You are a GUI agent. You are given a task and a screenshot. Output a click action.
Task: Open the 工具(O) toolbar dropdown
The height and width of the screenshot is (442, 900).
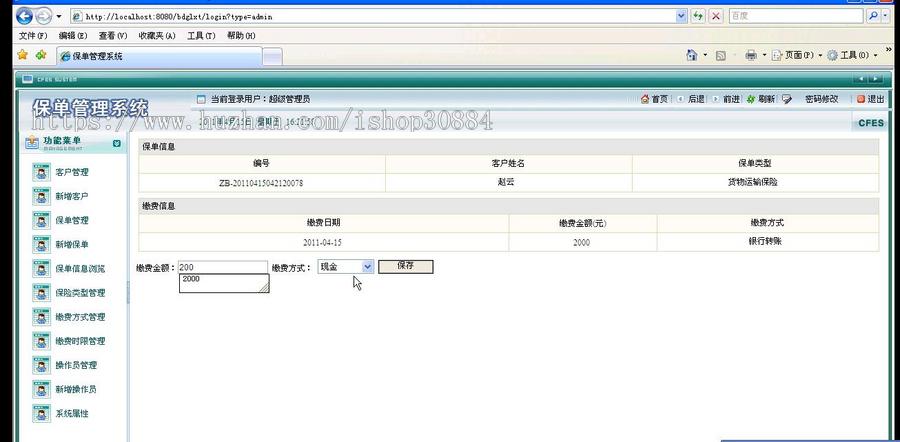[x=852, y=55]
